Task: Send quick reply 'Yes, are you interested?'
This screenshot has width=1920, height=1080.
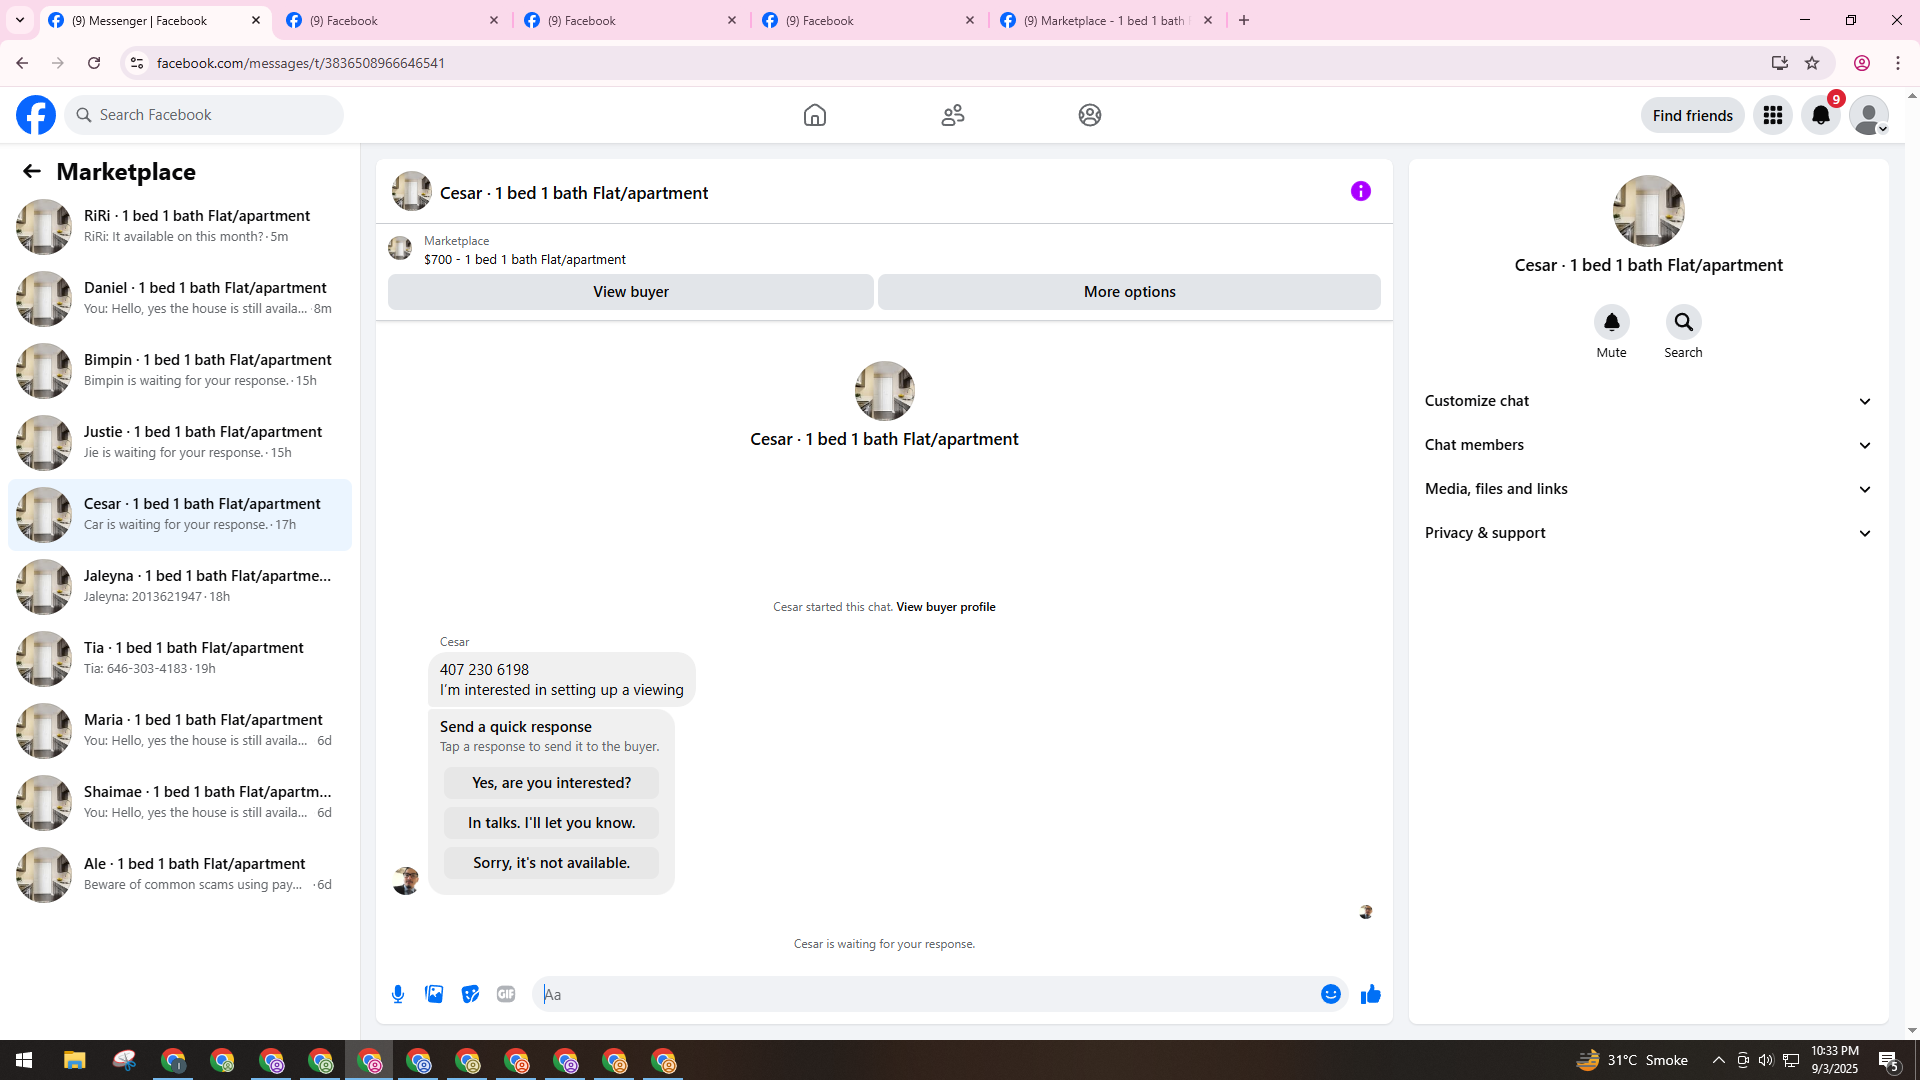Action: pos(552,783)
